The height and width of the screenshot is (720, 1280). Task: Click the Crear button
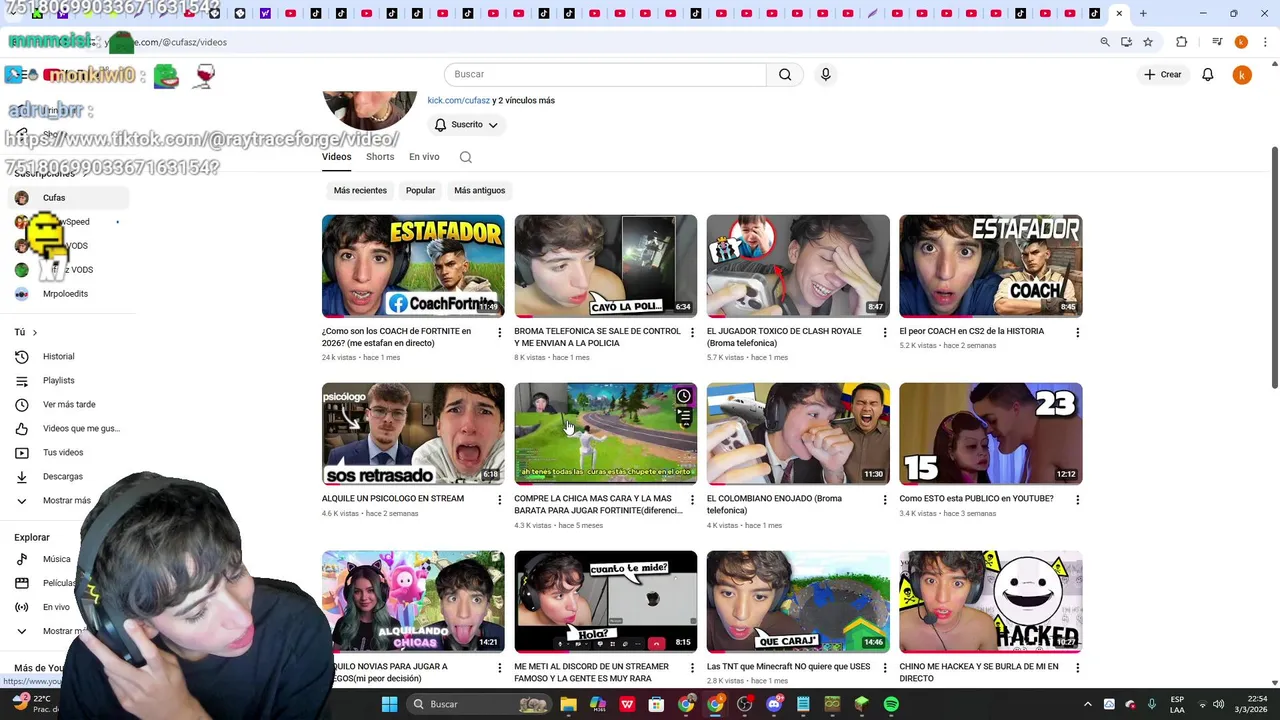pyautogui.click(x=1163, y=74)
